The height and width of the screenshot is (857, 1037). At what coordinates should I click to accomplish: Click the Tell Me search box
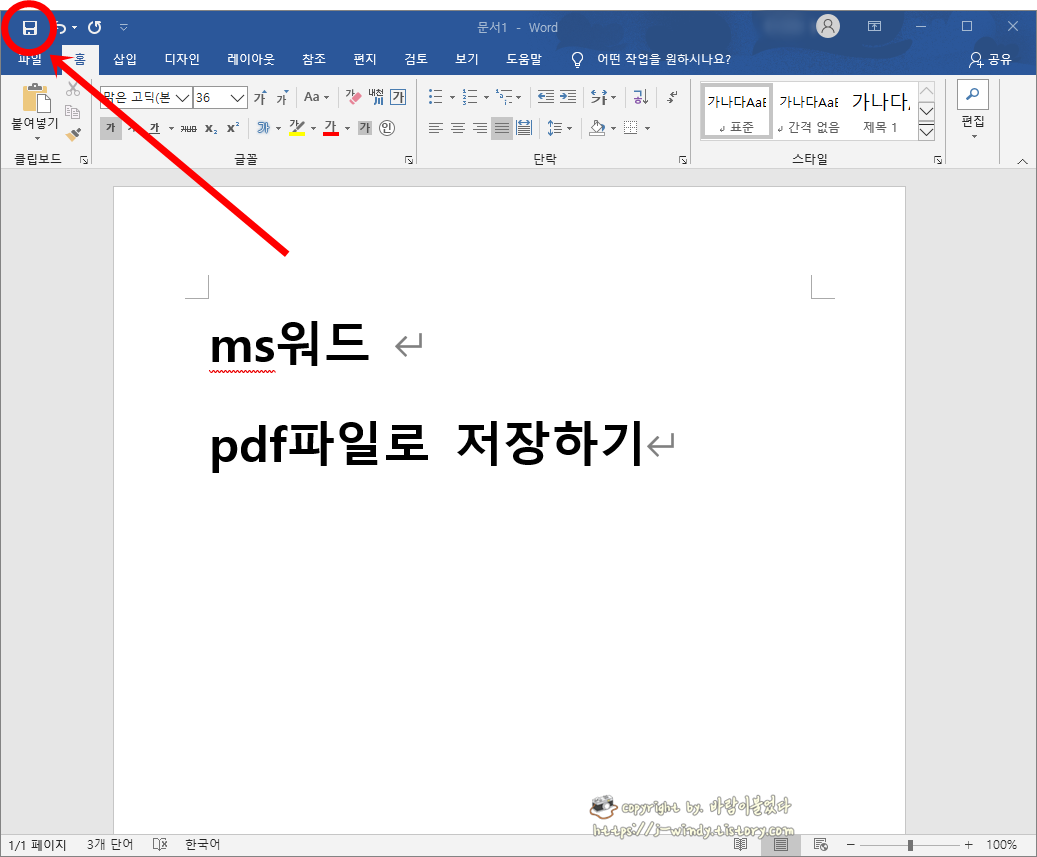click(x=664, y=60)
